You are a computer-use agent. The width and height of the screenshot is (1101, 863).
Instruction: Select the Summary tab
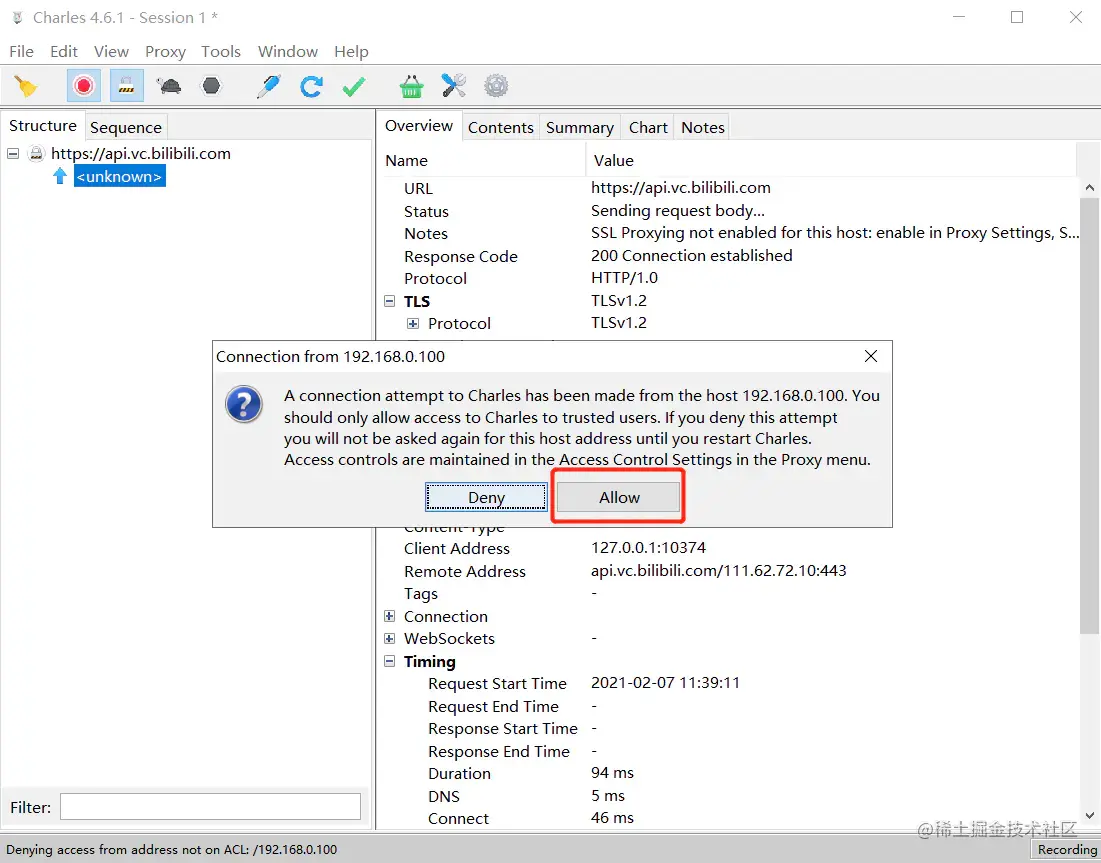580,128
